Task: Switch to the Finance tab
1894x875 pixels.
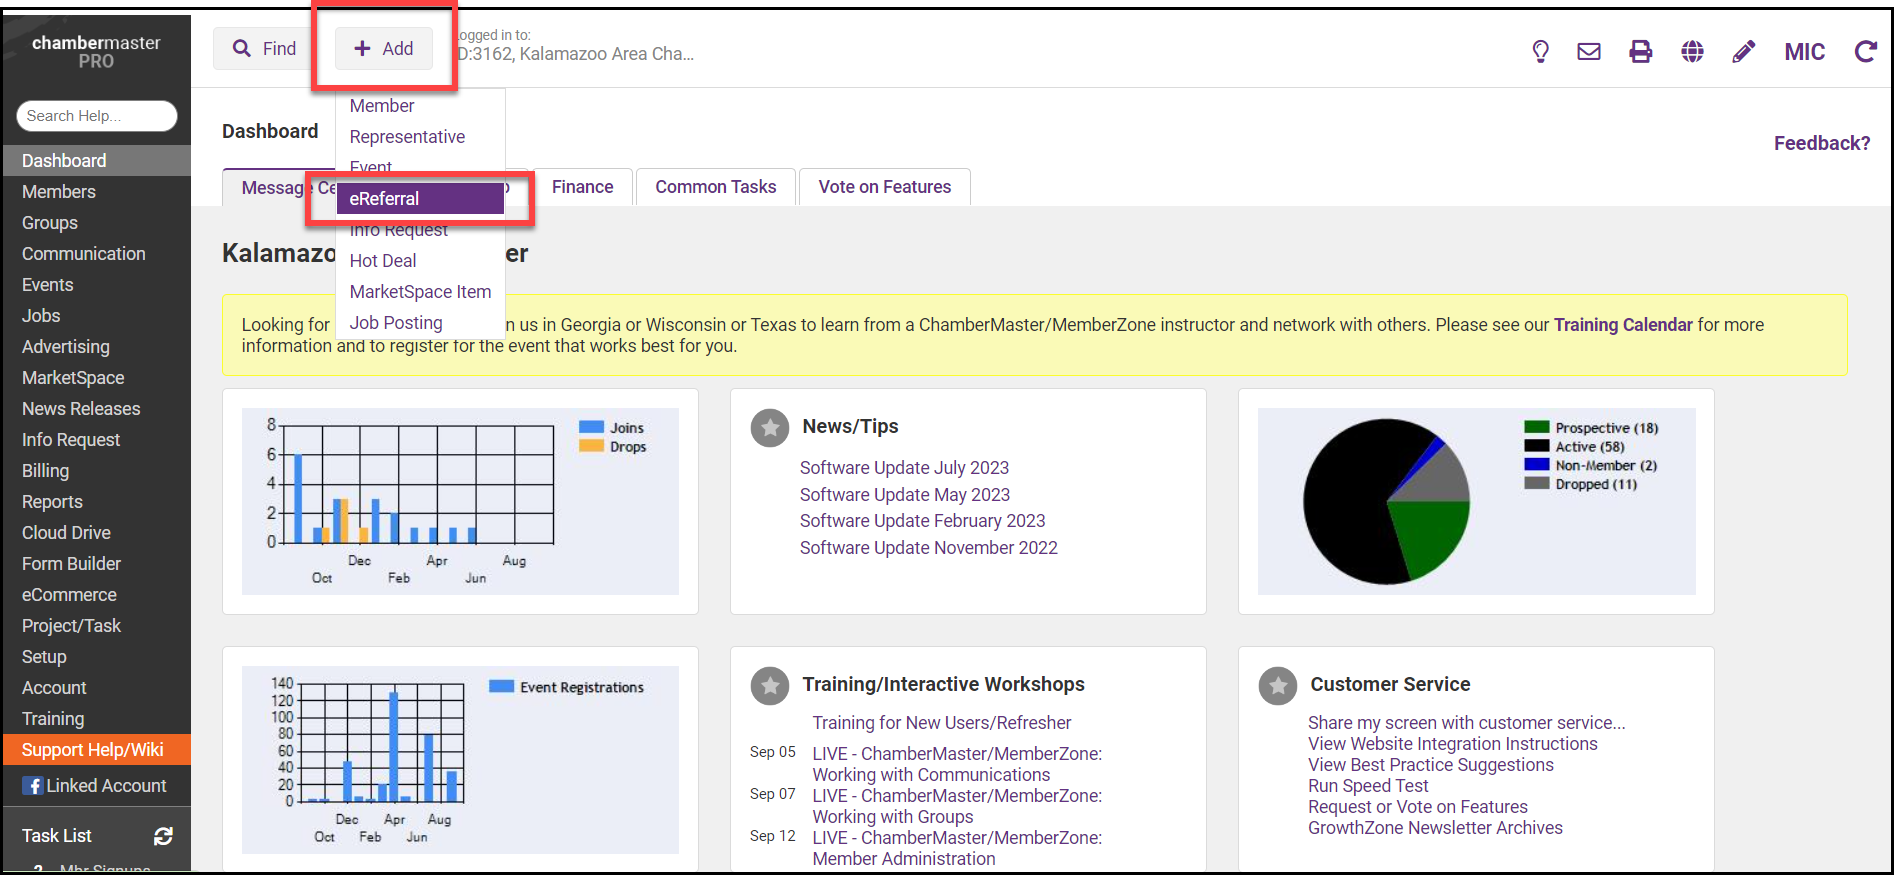Action: [582, 187]
